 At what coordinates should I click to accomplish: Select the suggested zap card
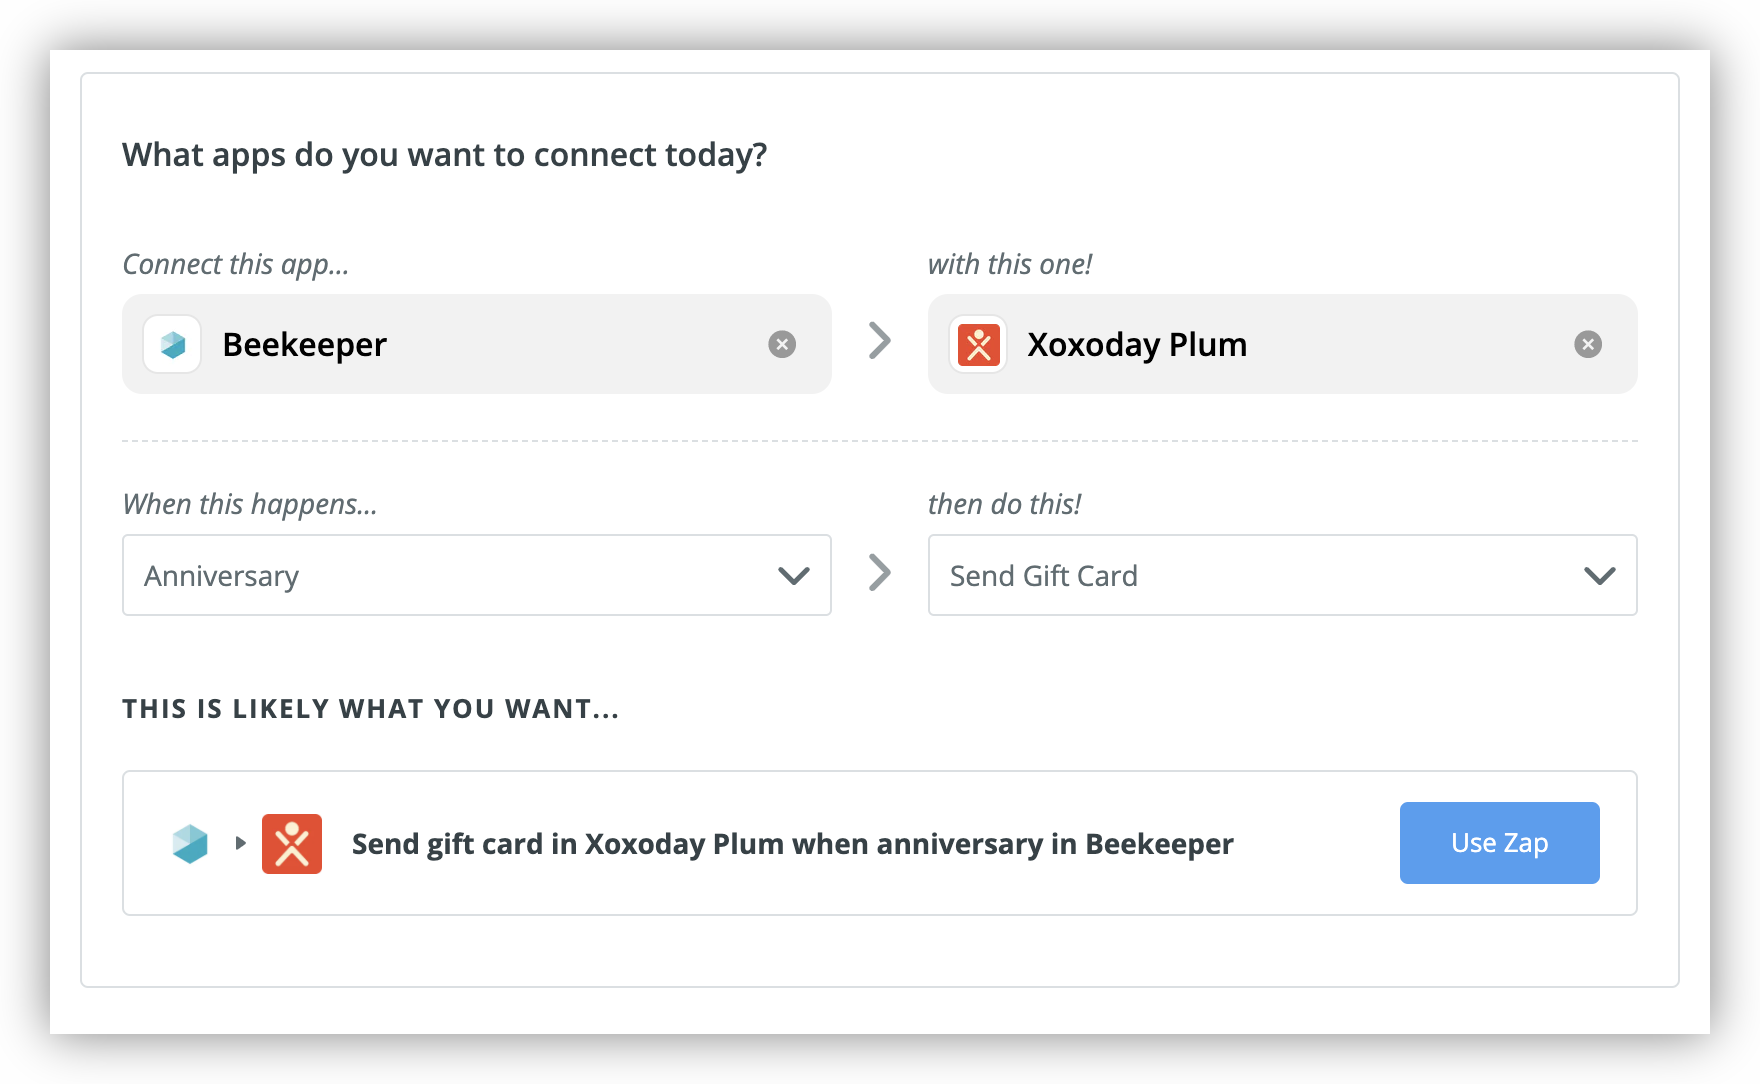click(x=880, y=843)
